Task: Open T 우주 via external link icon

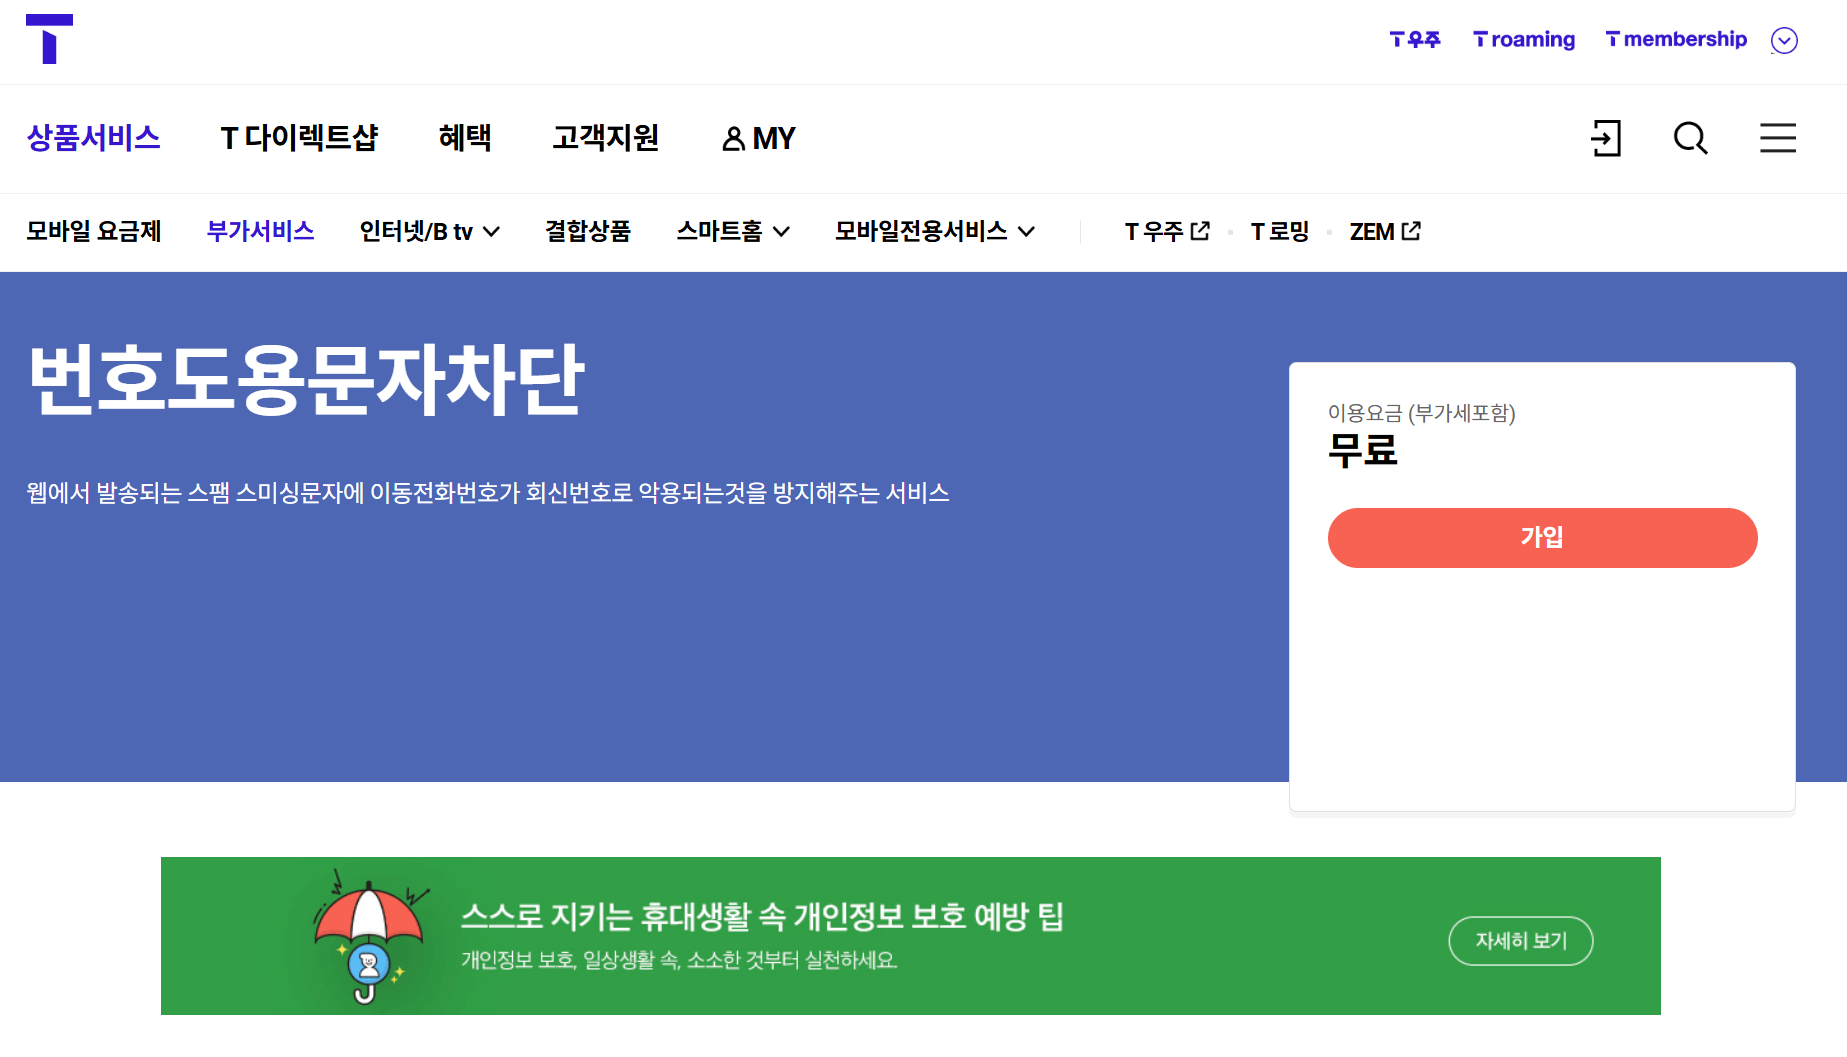Action: point(1201,230)
